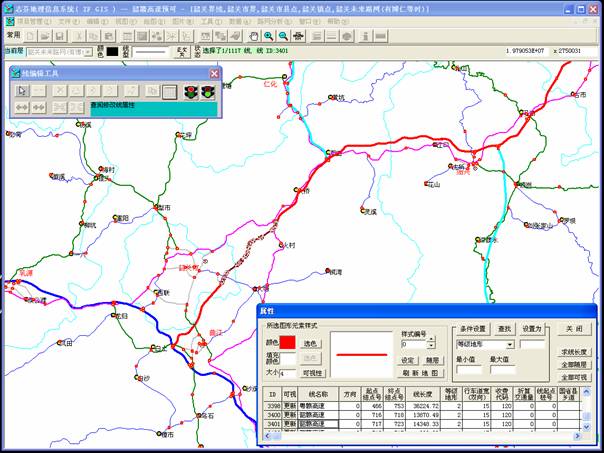Click the 大小 size input field
Screen dimensions: 604x453
tap(287, 373)
